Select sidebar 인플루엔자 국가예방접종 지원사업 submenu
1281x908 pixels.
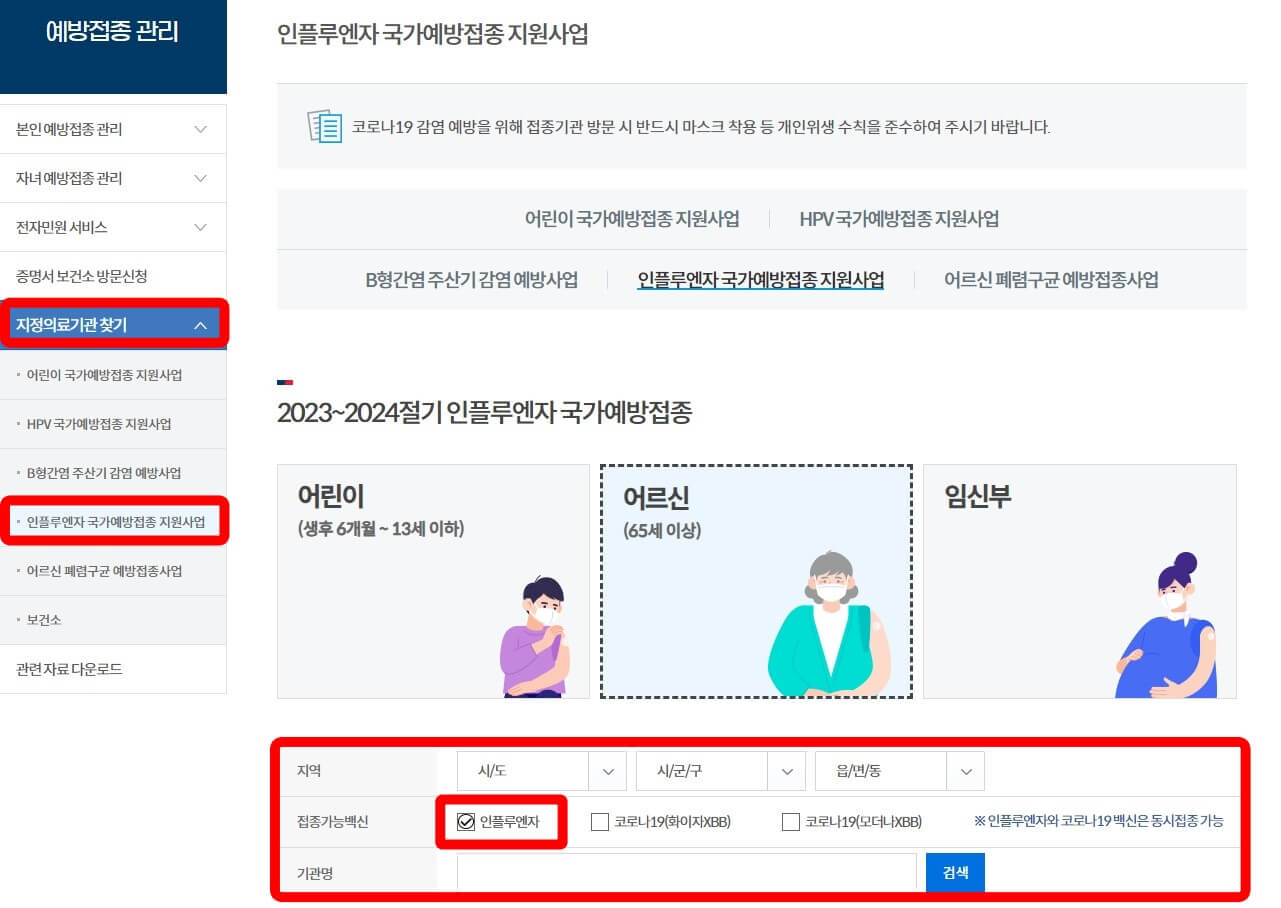(x=113, y=522)
